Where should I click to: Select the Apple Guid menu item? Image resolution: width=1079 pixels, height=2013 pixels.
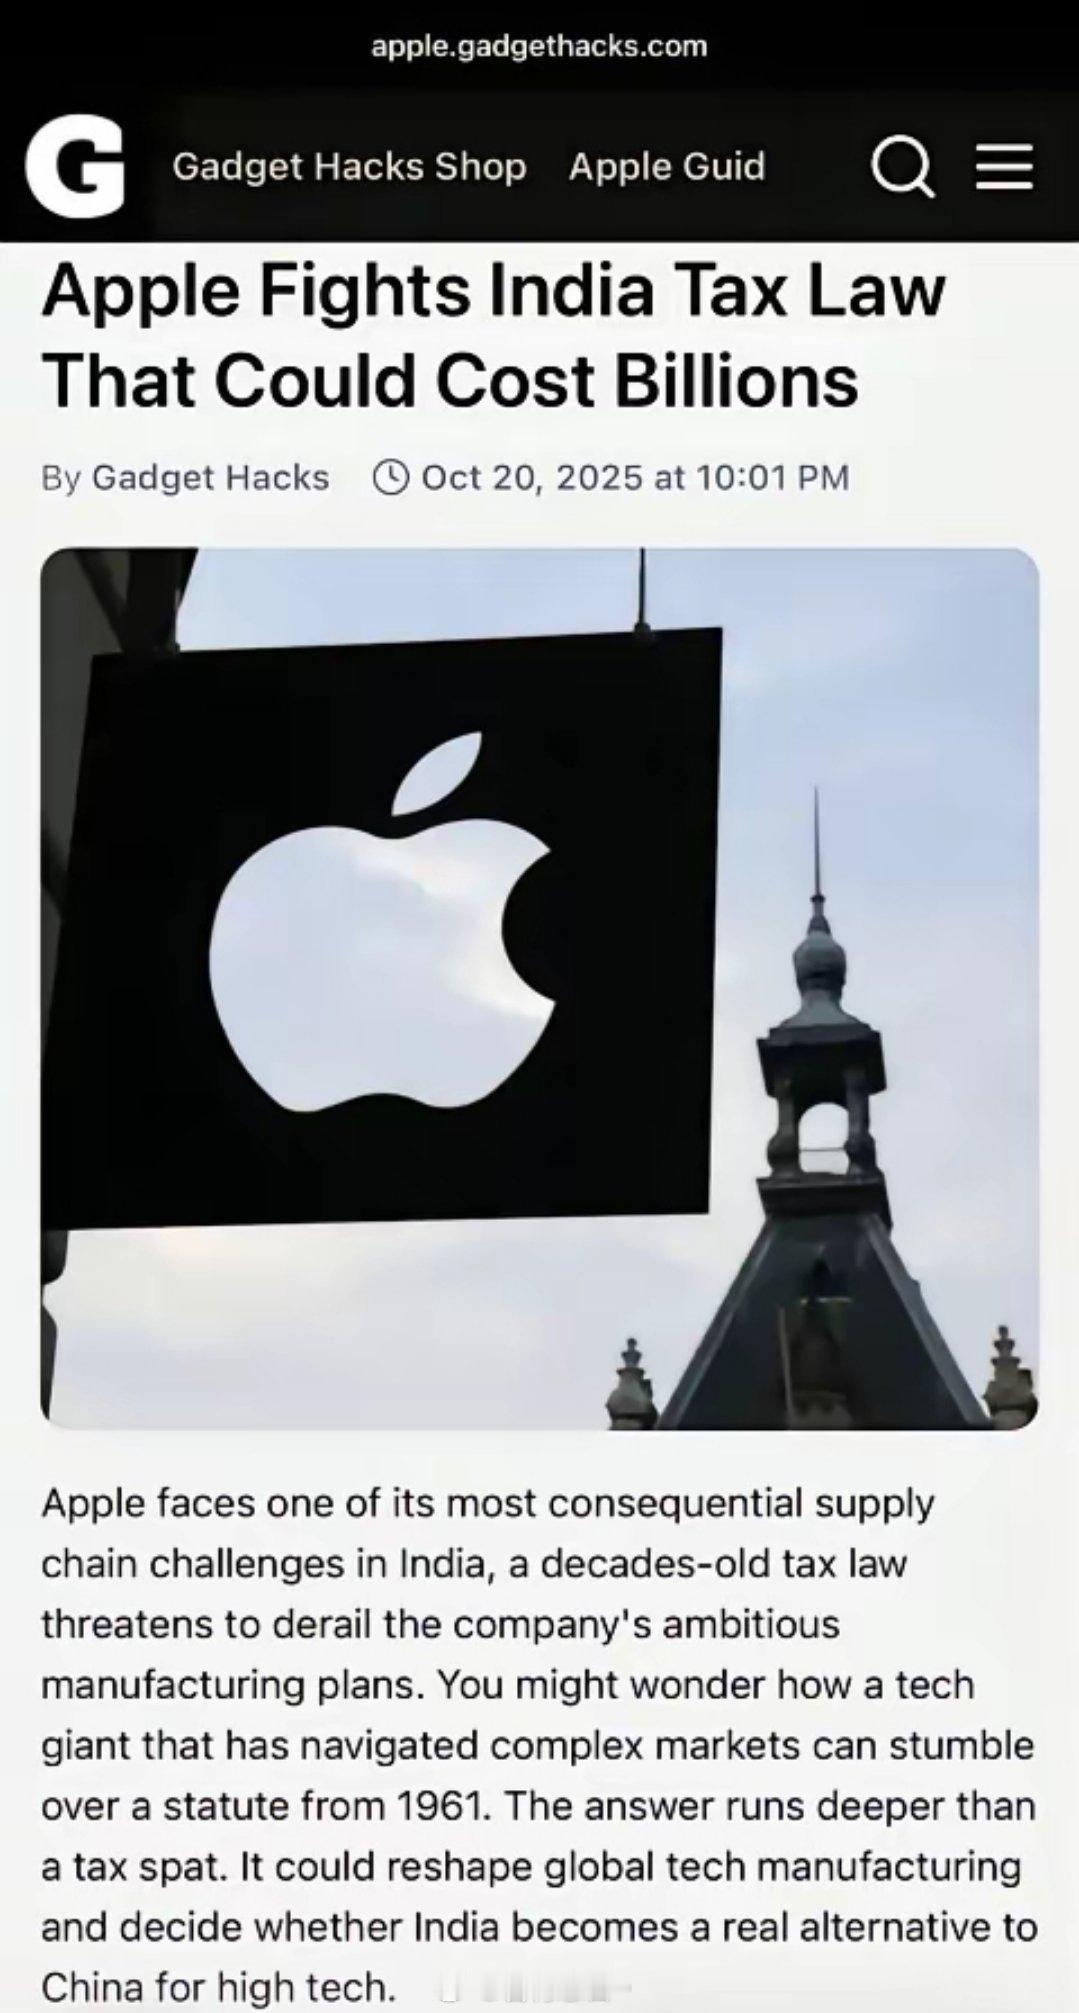point(667,166)
